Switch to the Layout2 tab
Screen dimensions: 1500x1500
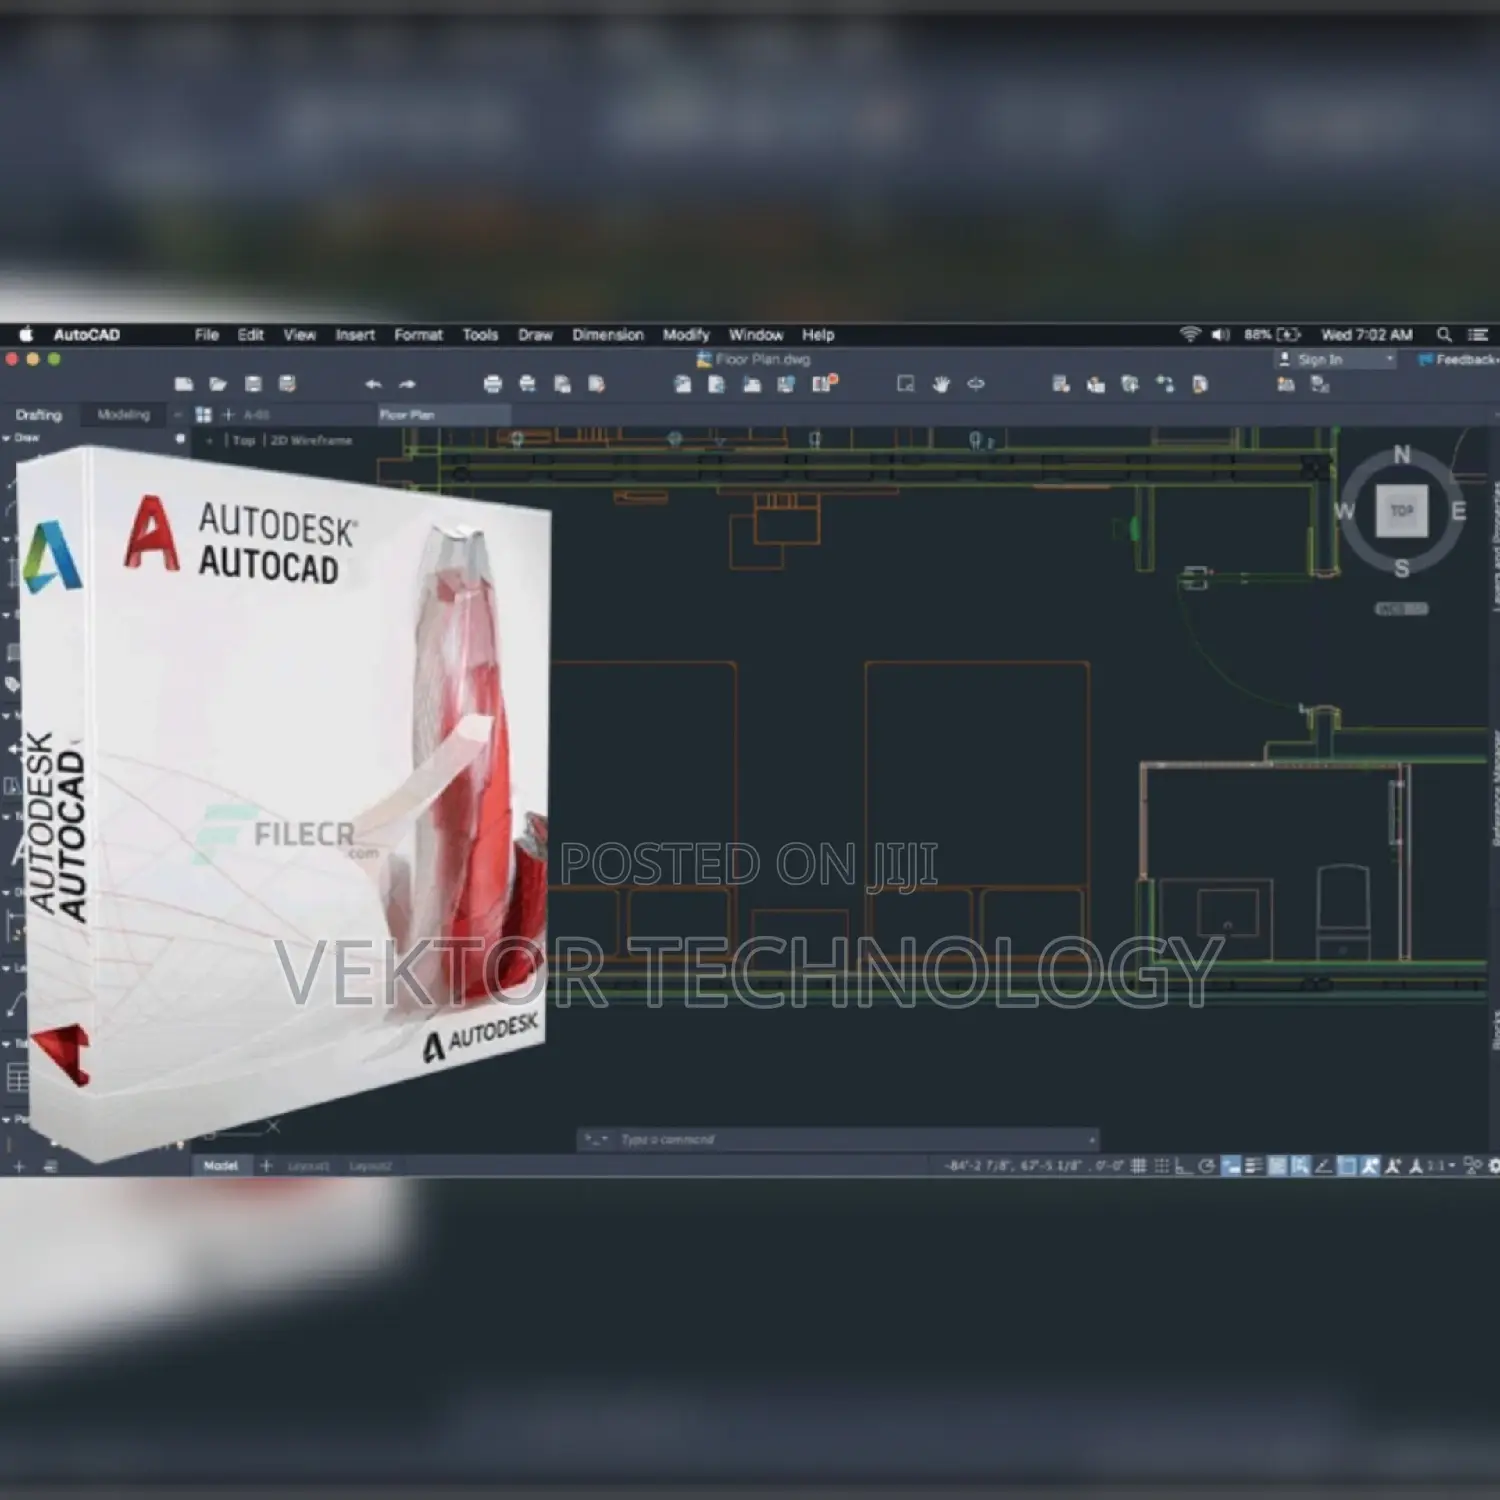tap(370, 1167)
